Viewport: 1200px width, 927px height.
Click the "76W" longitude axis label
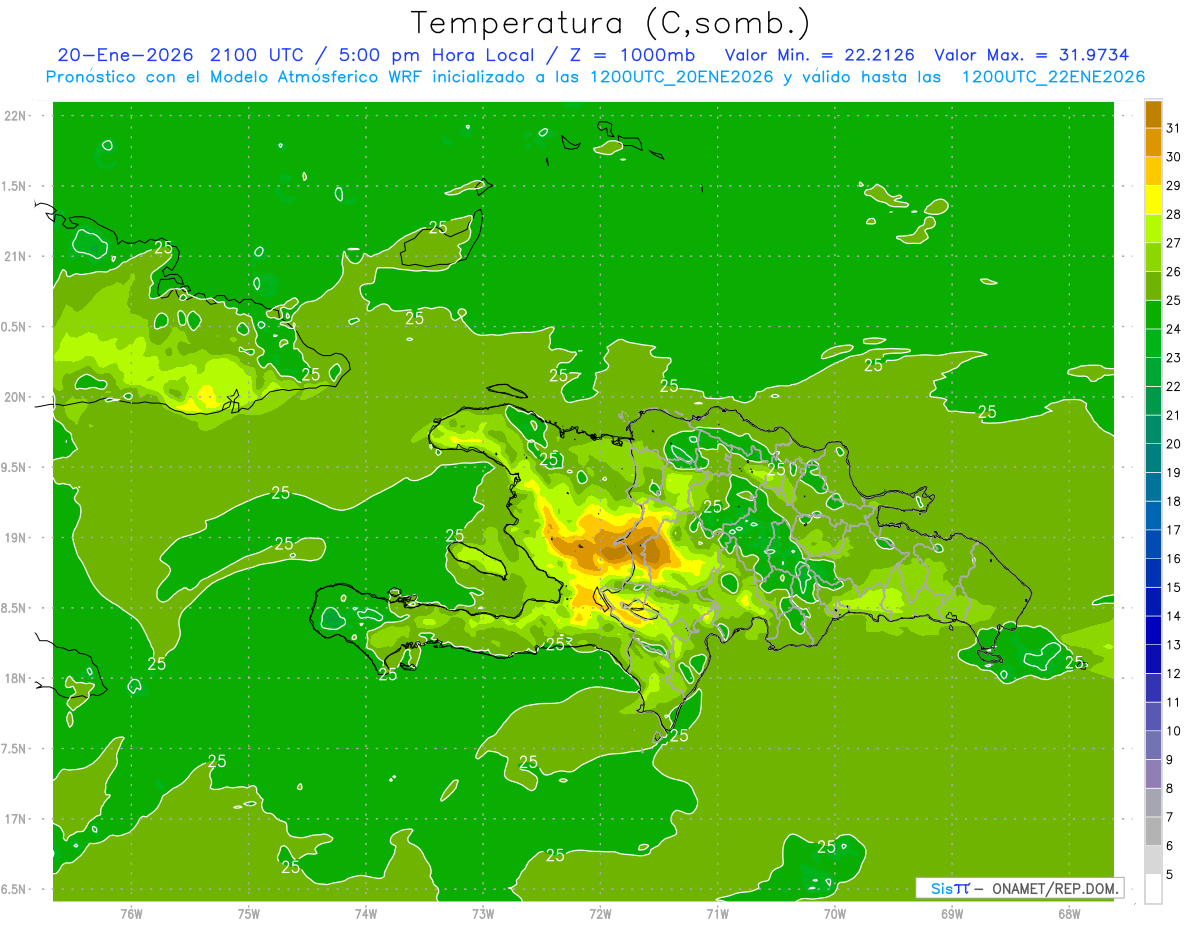pyautogui.click(x=131, y=914)
